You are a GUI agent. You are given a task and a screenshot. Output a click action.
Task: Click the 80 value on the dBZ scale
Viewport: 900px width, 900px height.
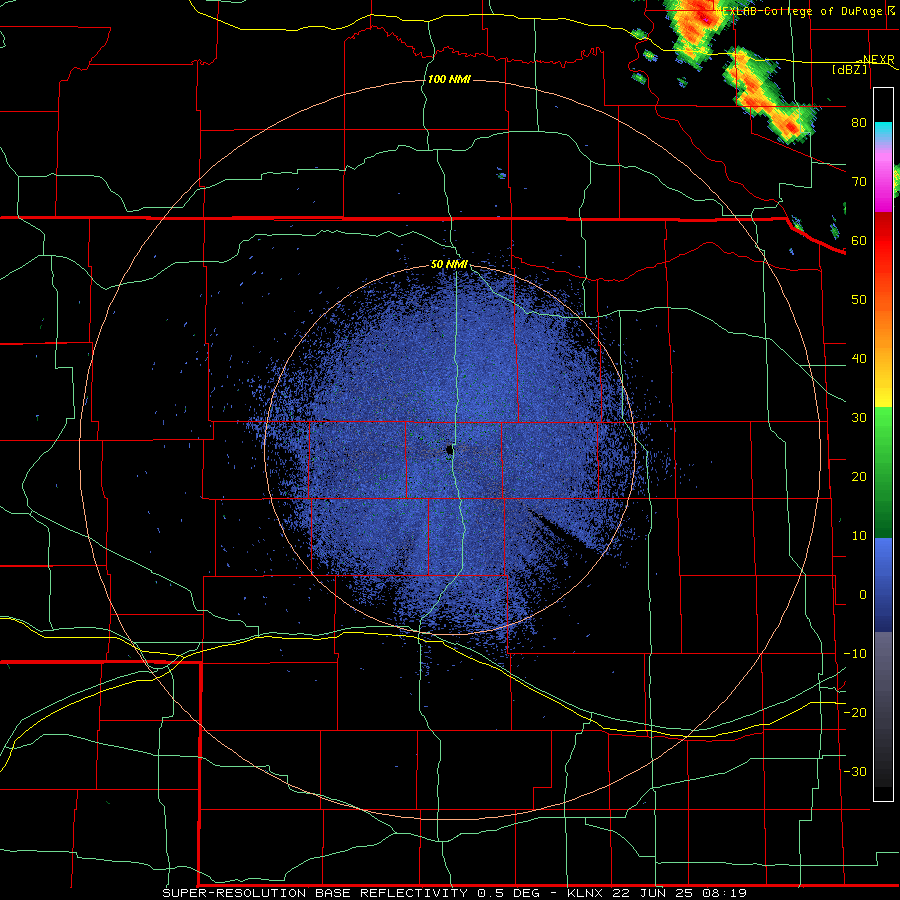coord(859,123)
